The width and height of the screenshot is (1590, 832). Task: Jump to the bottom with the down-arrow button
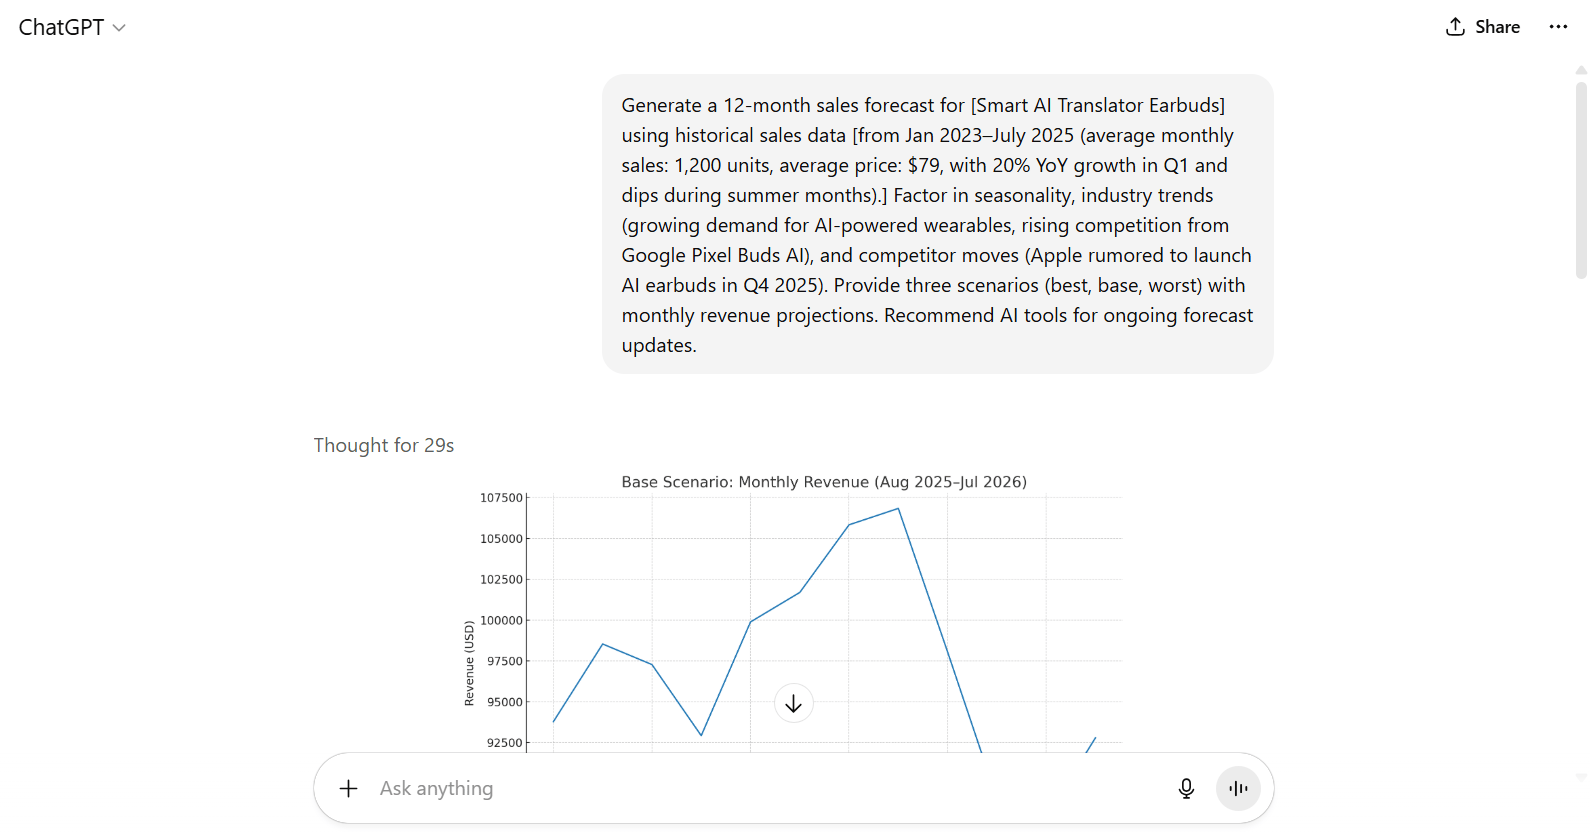794,704
